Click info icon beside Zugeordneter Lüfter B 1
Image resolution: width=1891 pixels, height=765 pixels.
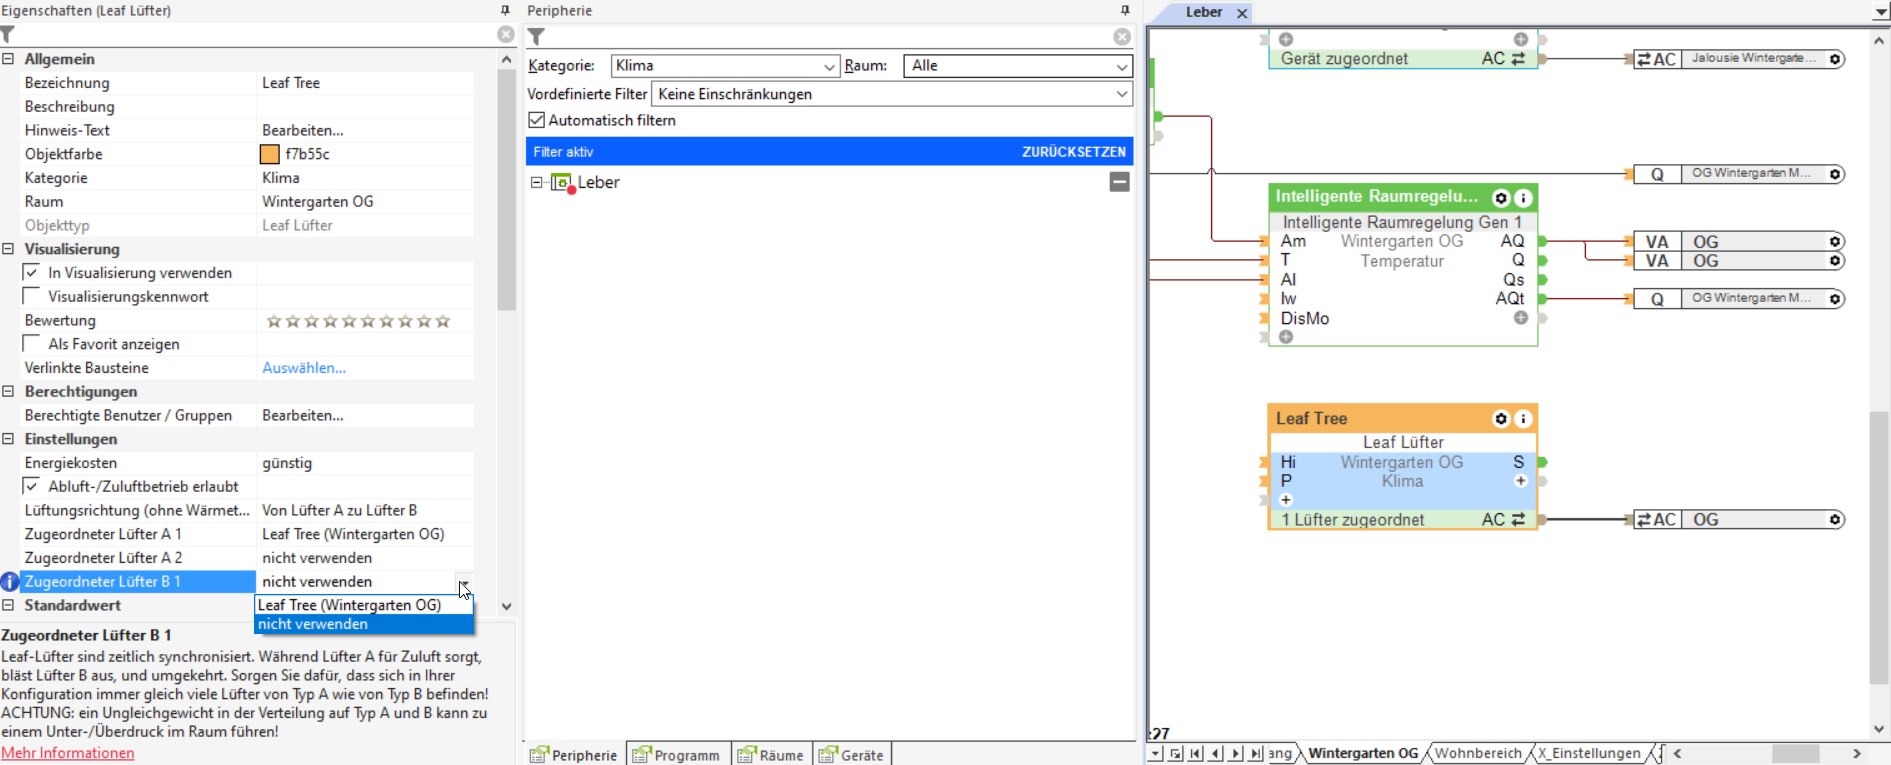click(x=10, y=582)
